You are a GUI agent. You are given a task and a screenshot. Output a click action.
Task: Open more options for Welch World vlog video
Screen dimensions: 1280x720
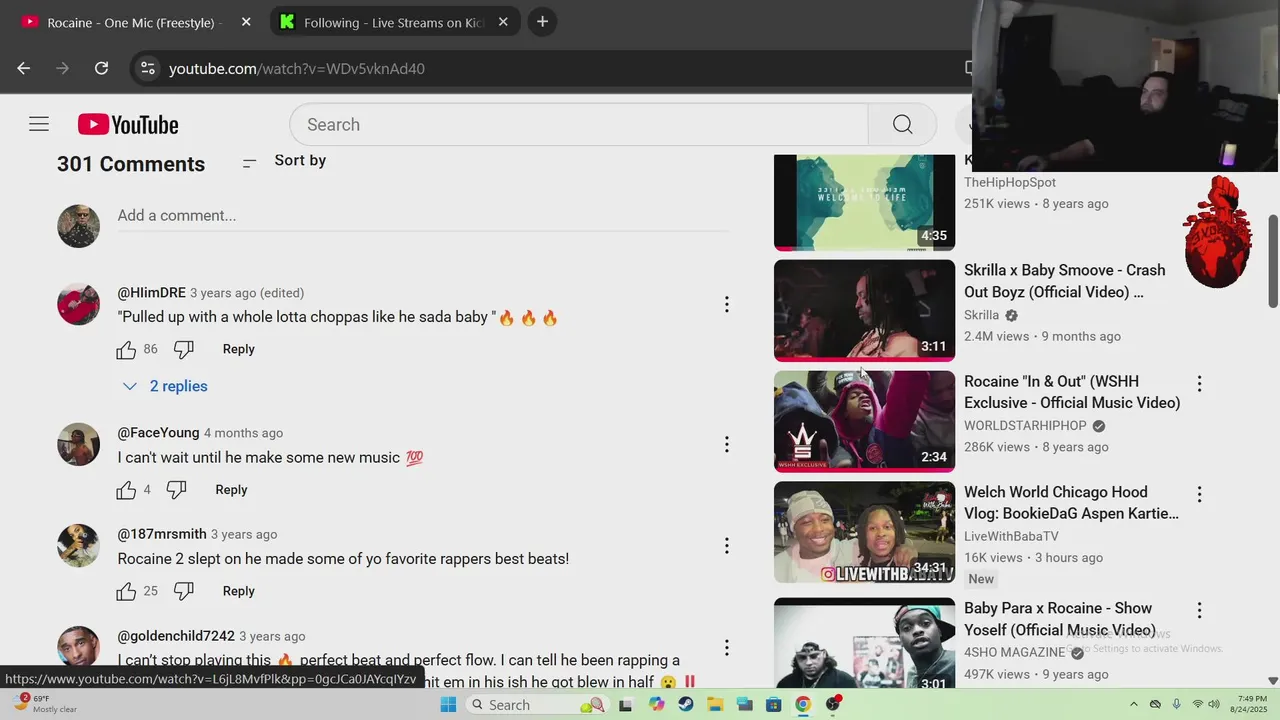1199,494
